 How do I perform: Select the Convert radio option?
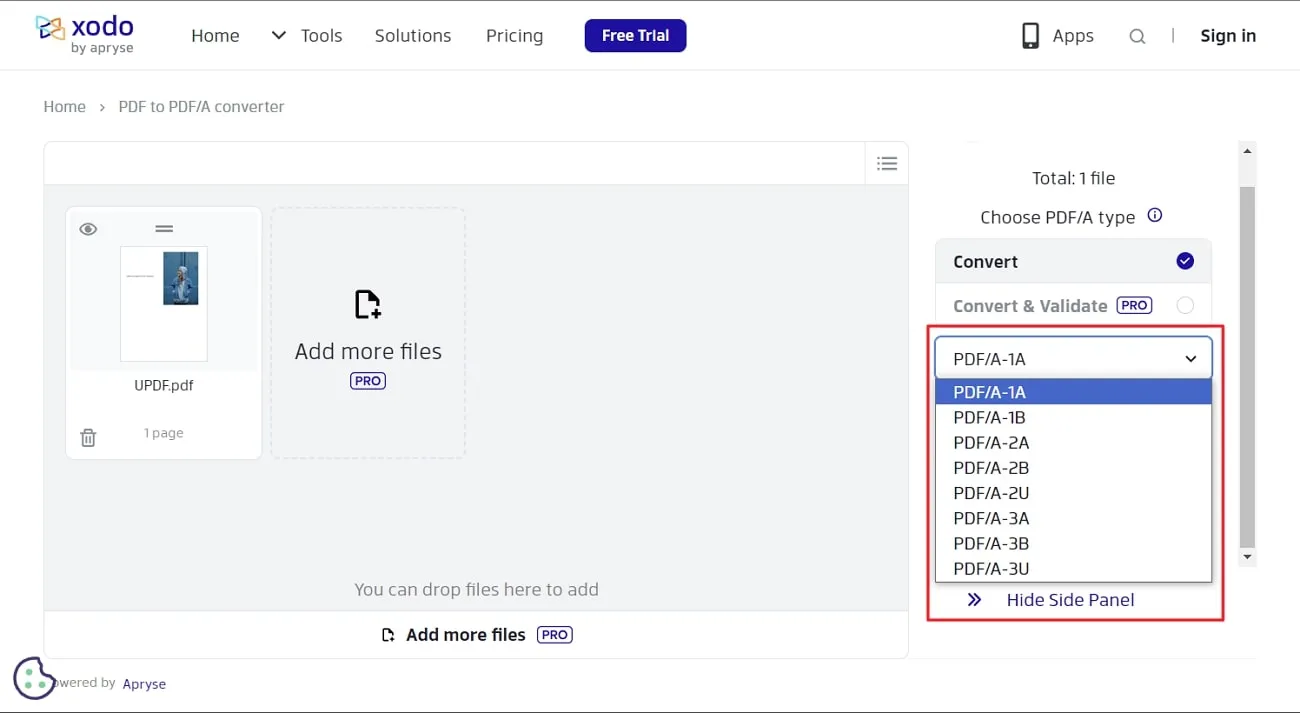click(1185, 261)
